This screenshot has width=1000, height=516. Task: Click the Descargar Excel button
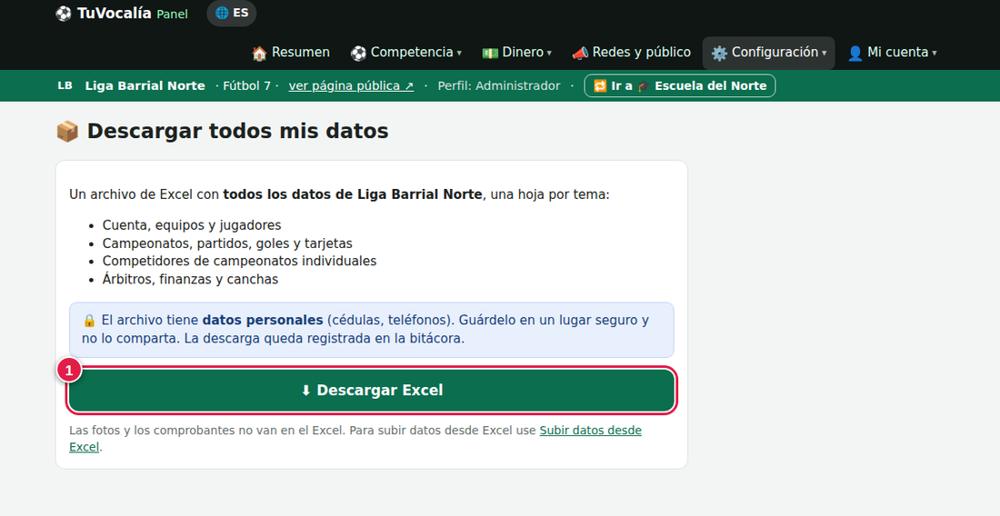tap(371, 390)
